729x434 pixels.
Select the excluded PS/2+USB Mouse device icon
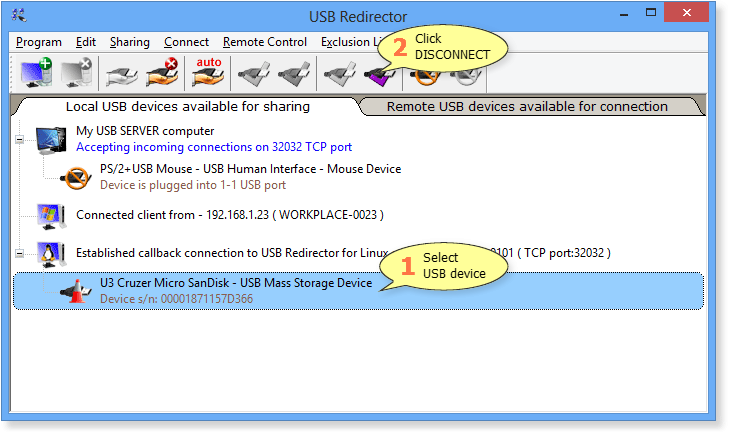tap(75, 178)
